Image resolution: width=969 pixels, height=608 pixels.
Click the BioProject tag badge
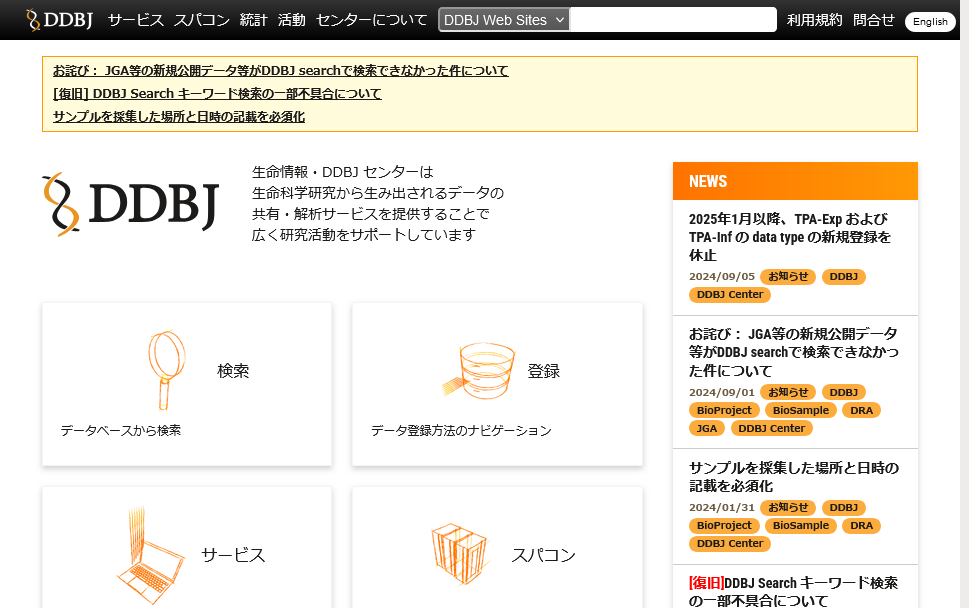(724, 410)
